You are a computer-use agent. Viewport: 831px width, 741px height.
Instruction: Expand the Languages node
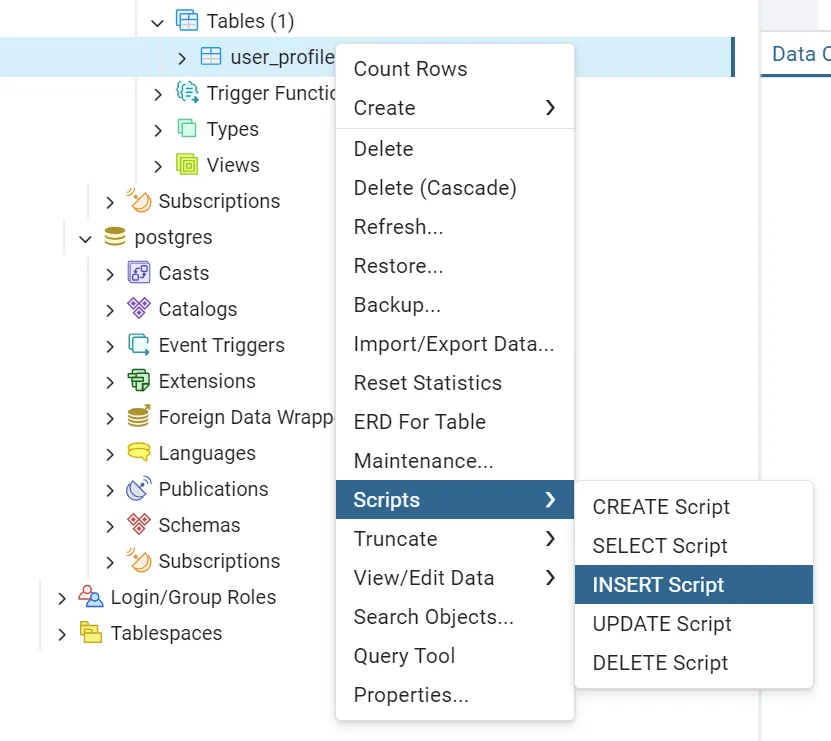pos(110,454)
